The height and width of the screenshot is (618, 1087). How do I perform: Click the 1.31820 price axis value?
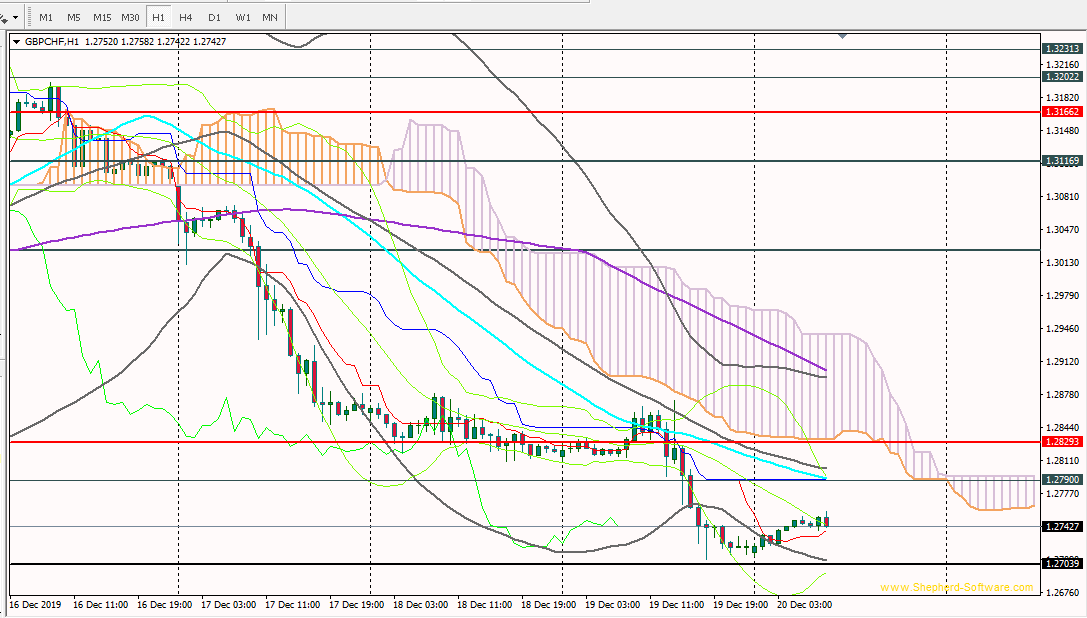click(x=1063, y=98)
